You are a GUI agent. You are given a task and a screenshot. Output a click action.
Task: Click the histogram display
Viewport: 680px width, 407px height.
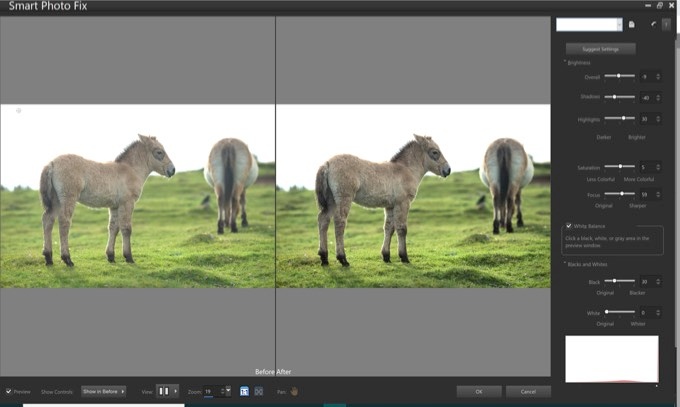pos(612,359)
